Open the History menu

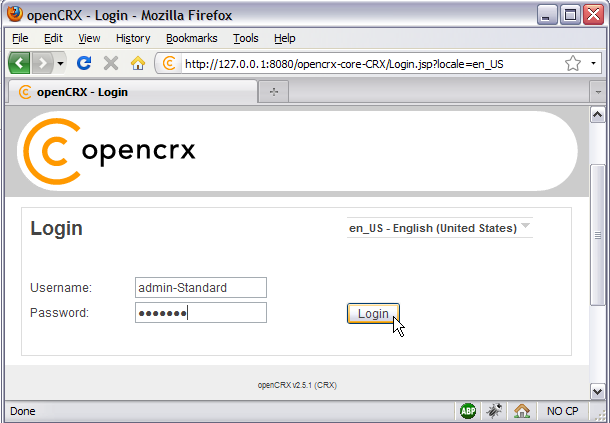coord(133,38)
